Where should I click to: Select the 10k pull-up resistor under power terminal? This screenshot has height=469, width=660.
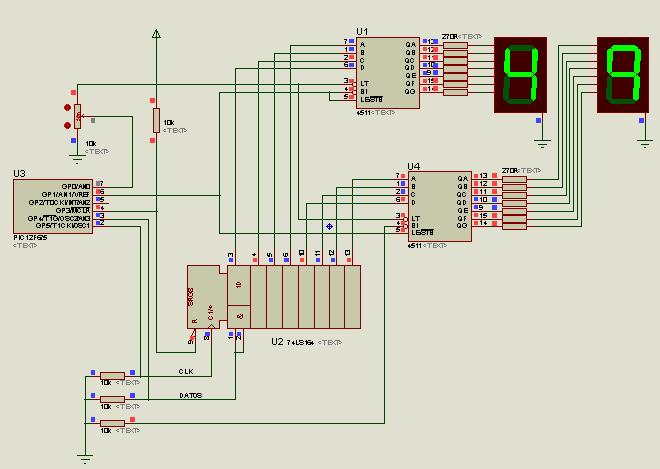(x=156, y=120)
